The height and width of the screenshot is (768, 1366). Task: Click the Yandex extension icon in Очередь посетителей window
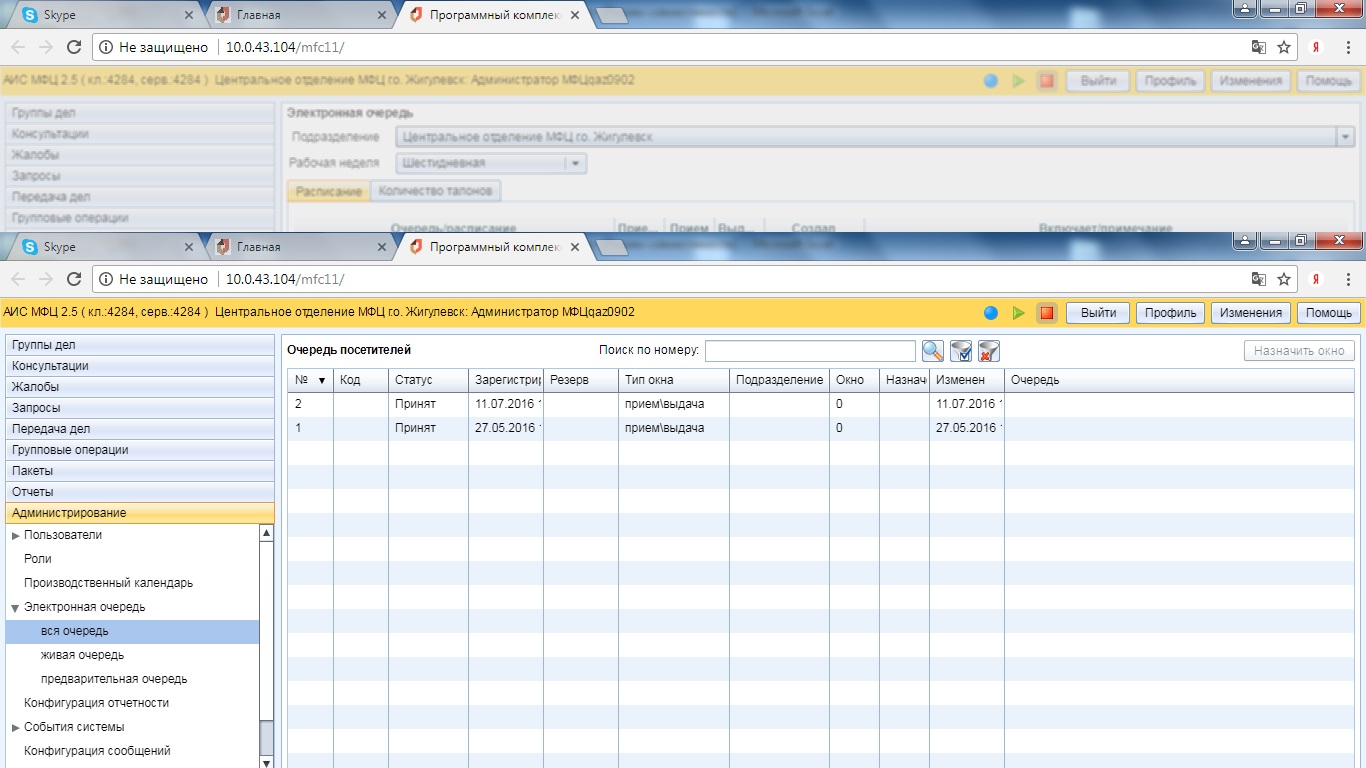pos(1318,279)
